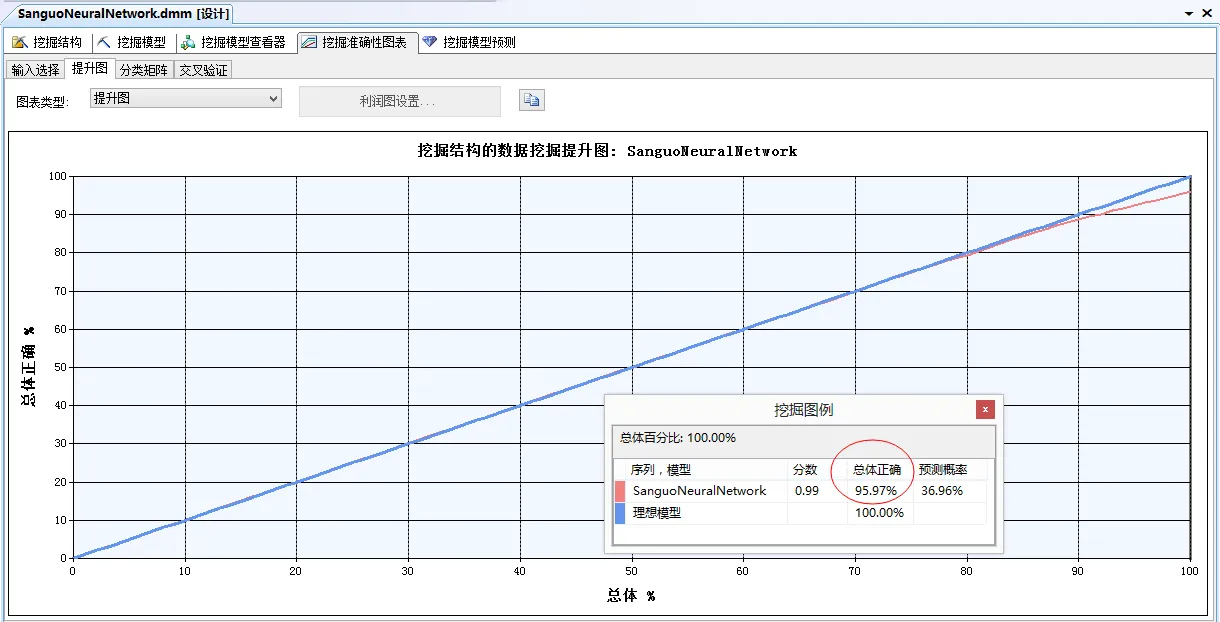Select the 提升图 sub-tab
Viewport: 1220px width, 622px height.
click(x=90, y=68)
